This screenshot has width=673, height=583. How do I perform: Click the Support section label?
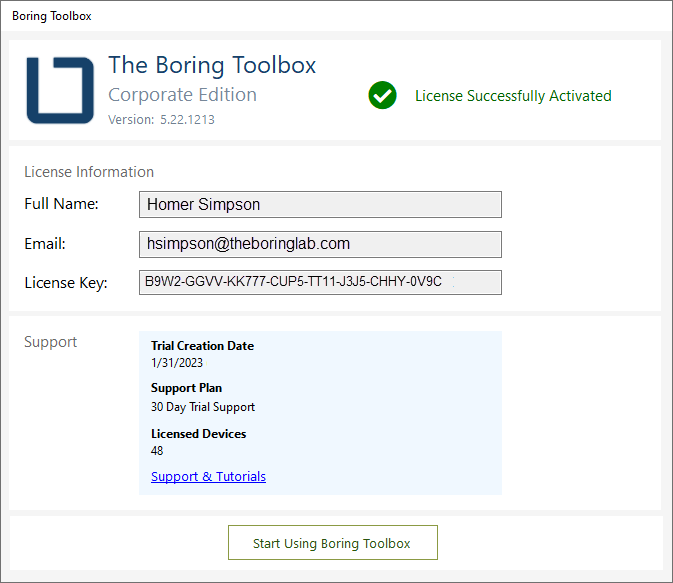click(51, 342)
